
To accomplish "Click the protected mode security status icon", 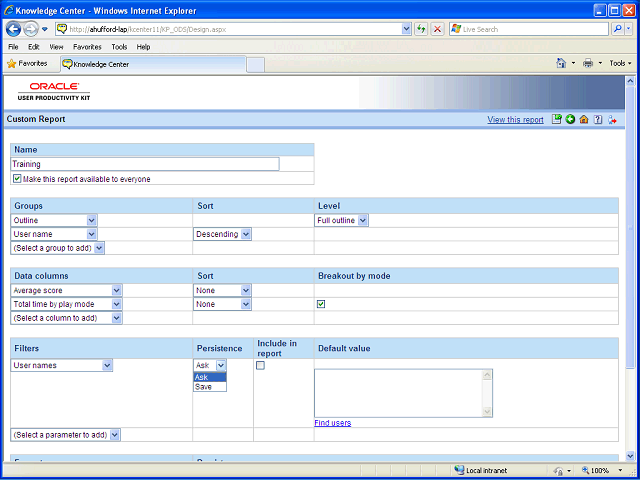I will (x=558, y=471).
